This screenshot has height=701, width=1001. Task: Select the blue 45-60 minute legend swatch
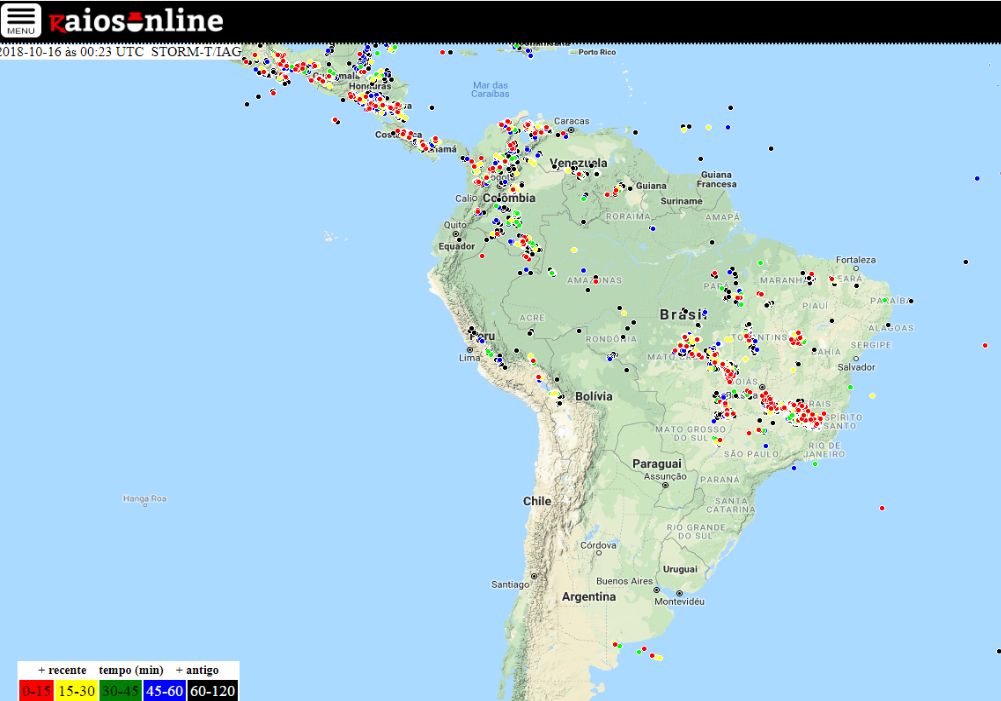click(163, 690)
